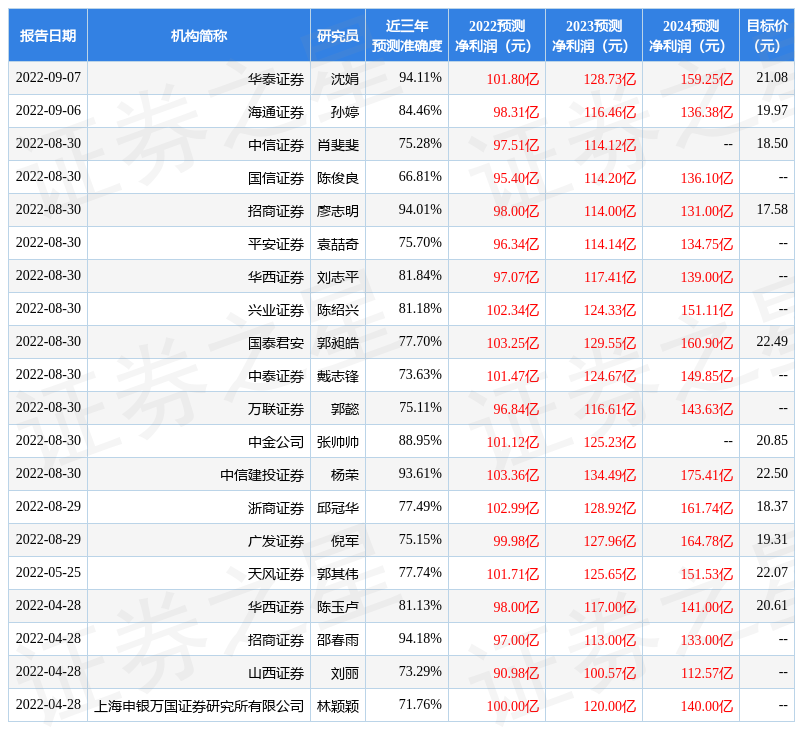The image size is (795, 730).
Task: Select the 中金公司 institution cell
Action: [199, 440]
